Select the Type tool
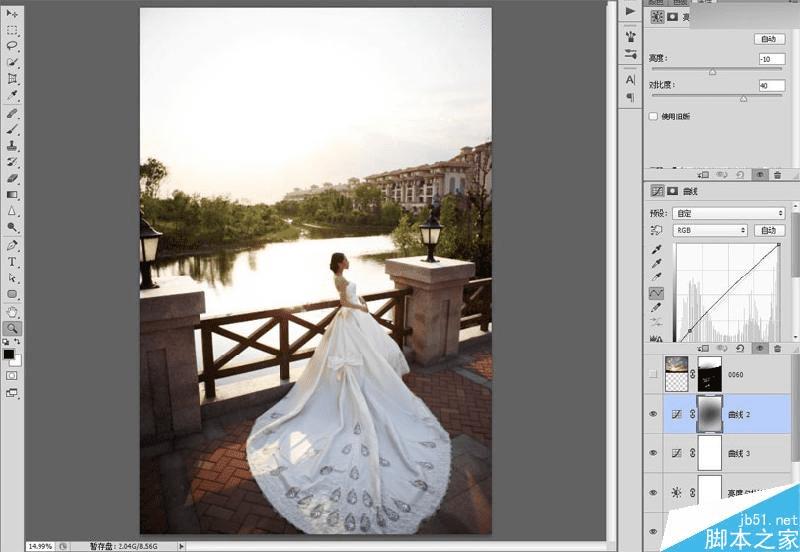800x552 pixels. [12, 262]
